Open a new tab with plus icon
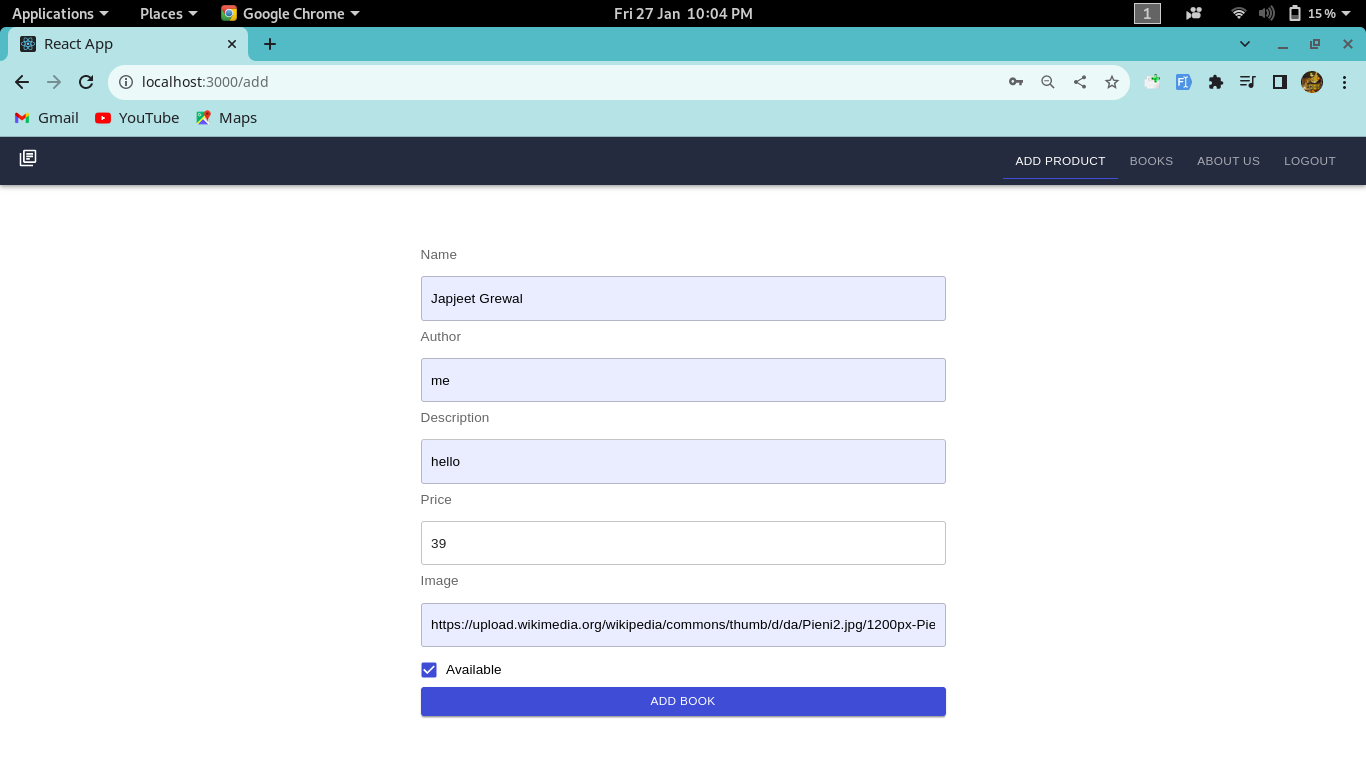 (x=270, y=44)
